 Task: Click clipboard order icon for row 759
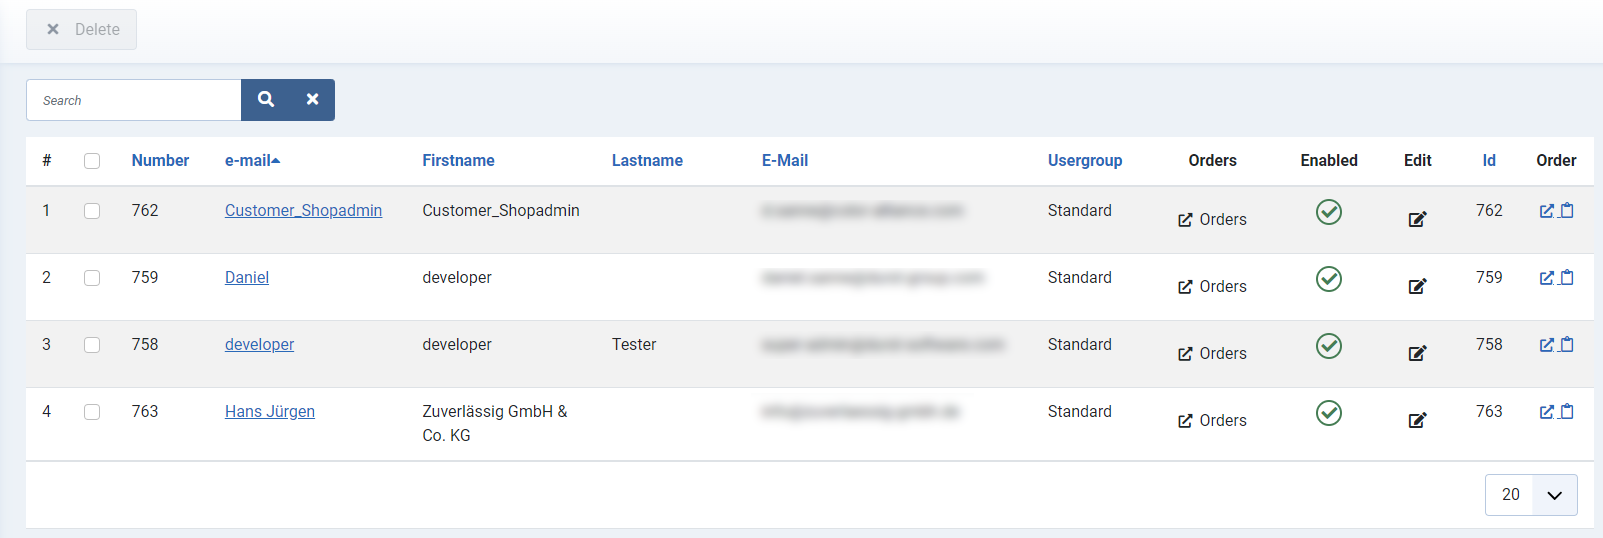[1567, 277]
